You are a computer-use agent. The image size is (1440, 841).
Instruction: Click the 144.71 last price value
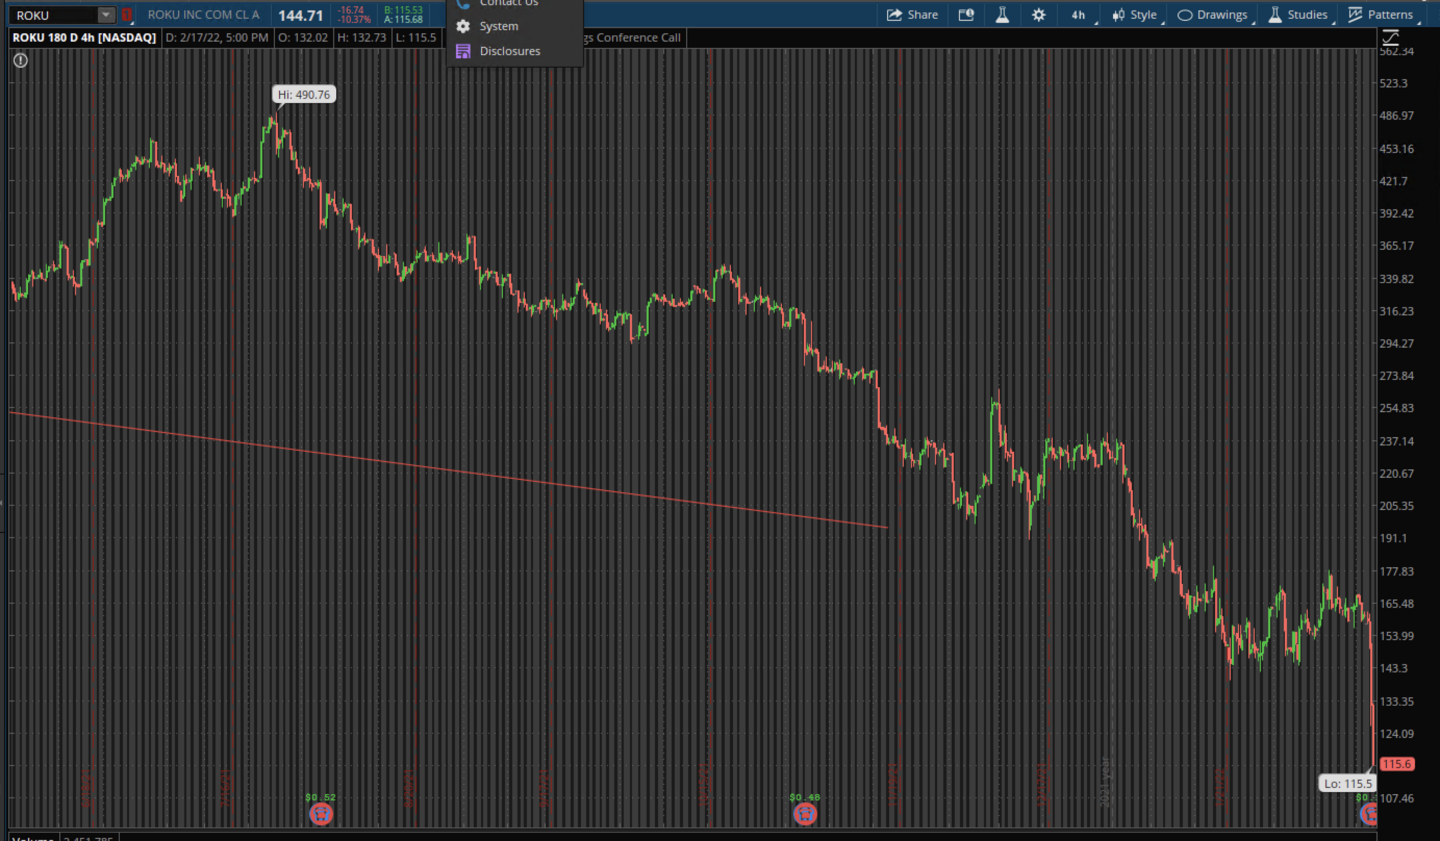pos(301,15)
